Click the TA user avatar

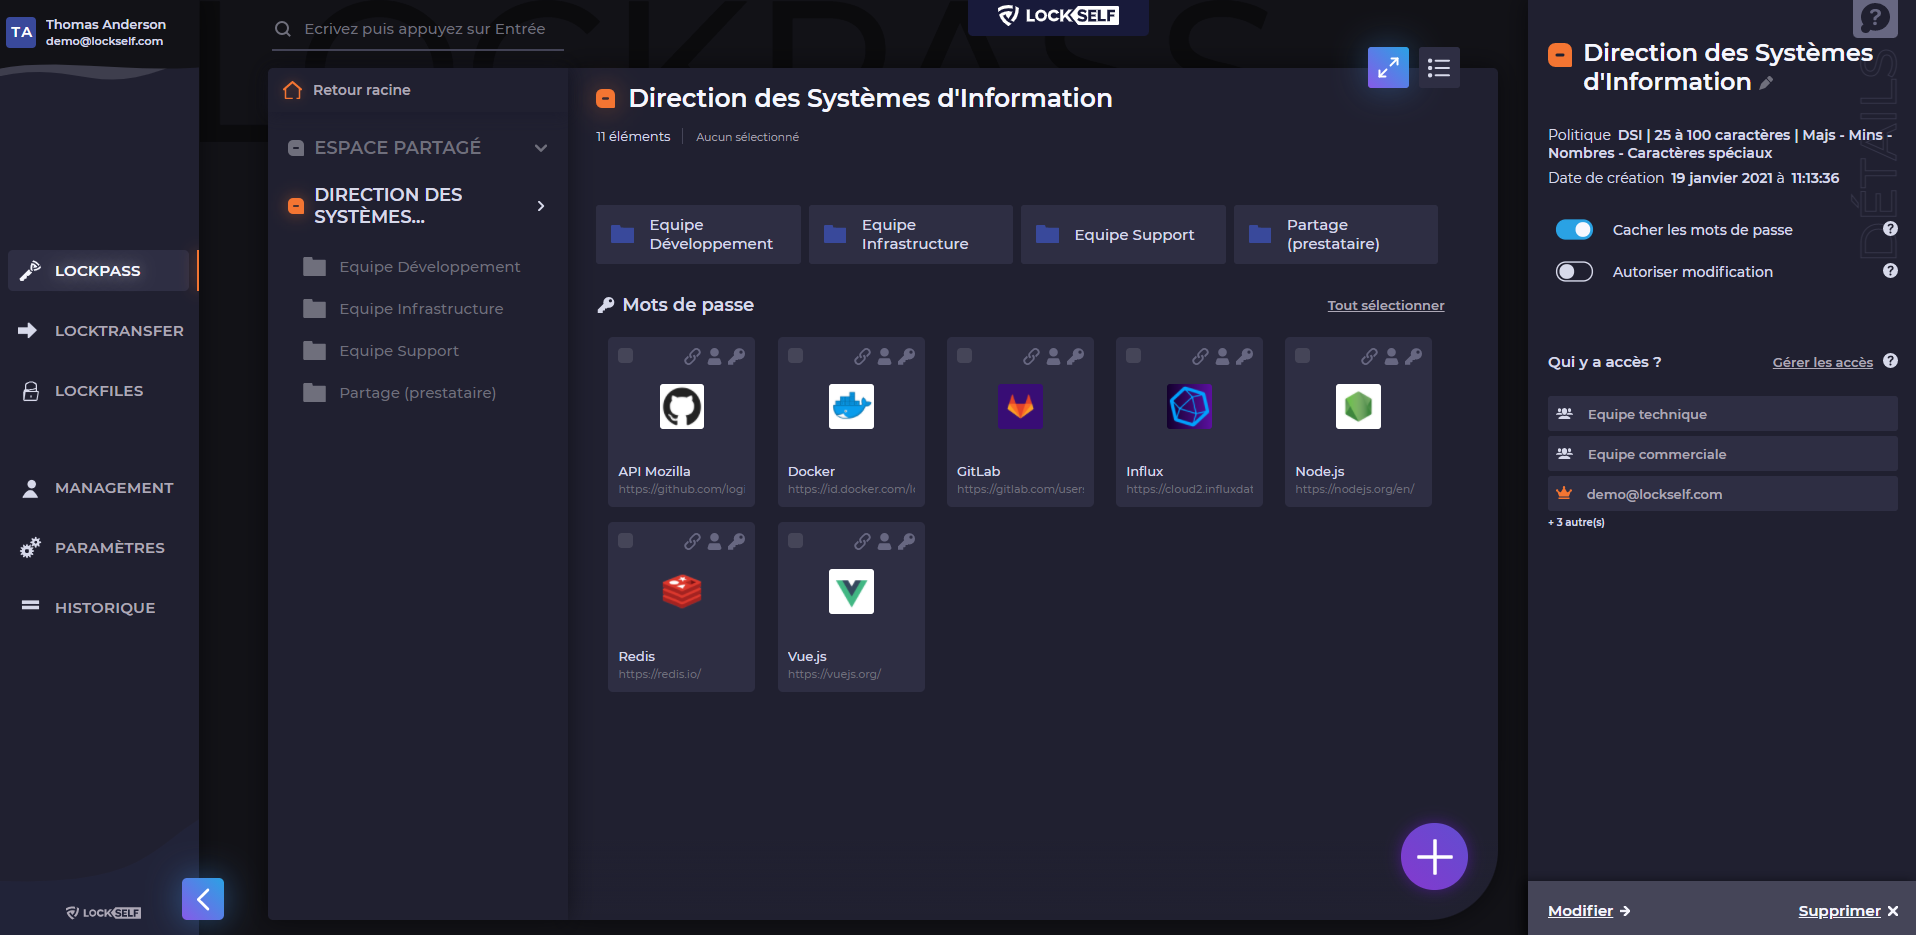pos(22,32)
